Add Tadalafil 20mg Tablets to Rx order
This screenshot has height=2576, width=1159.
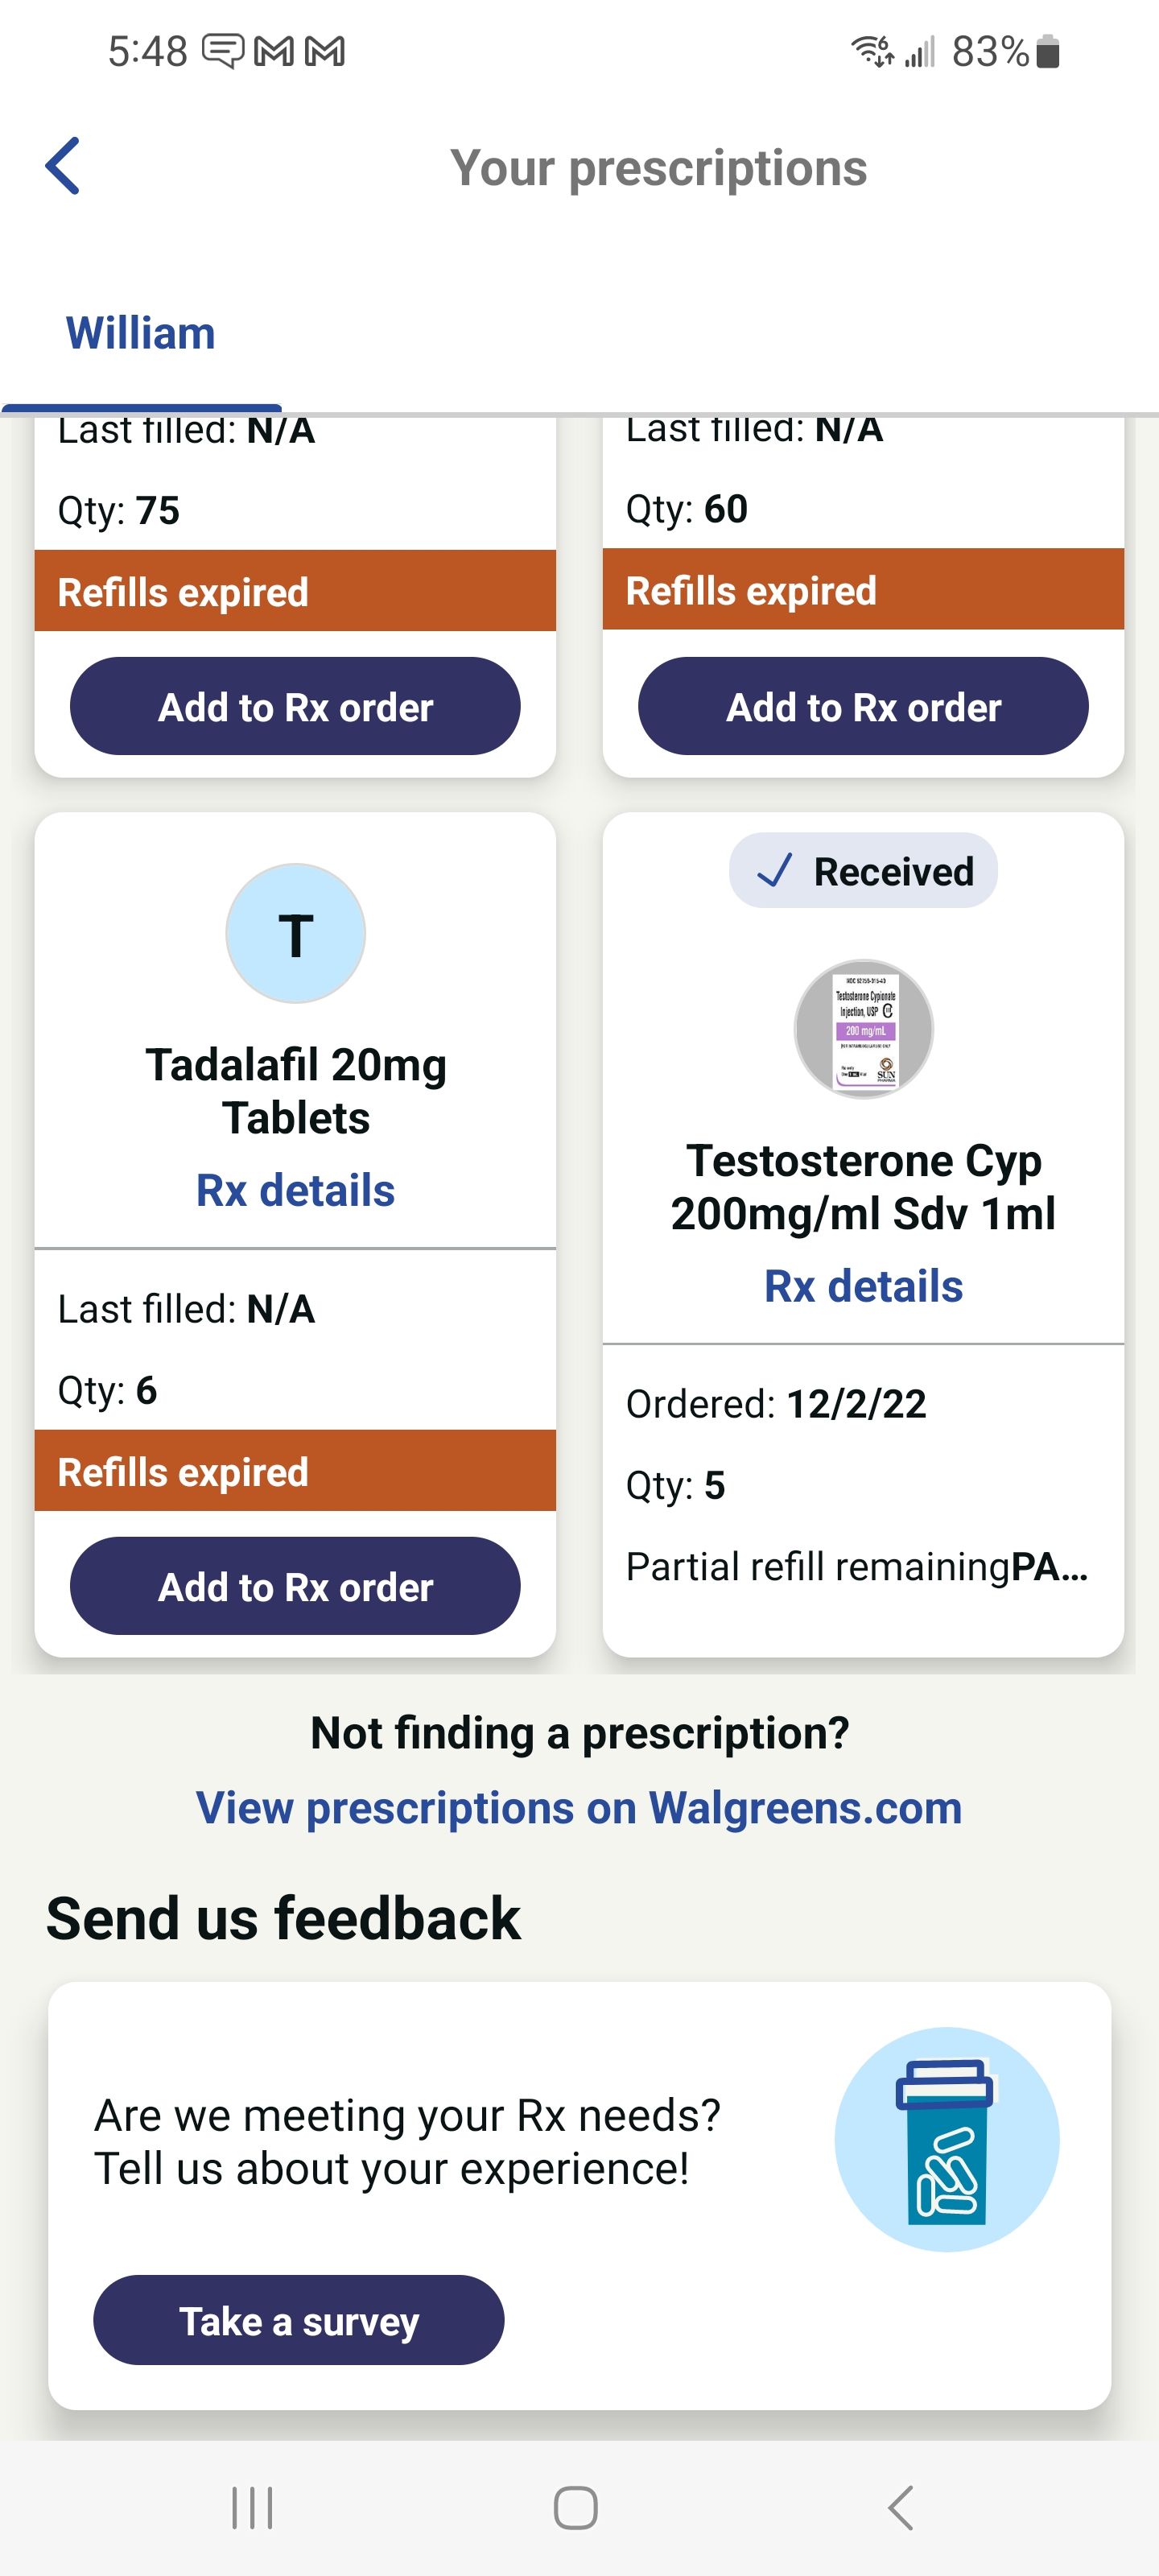point(295,1586)
